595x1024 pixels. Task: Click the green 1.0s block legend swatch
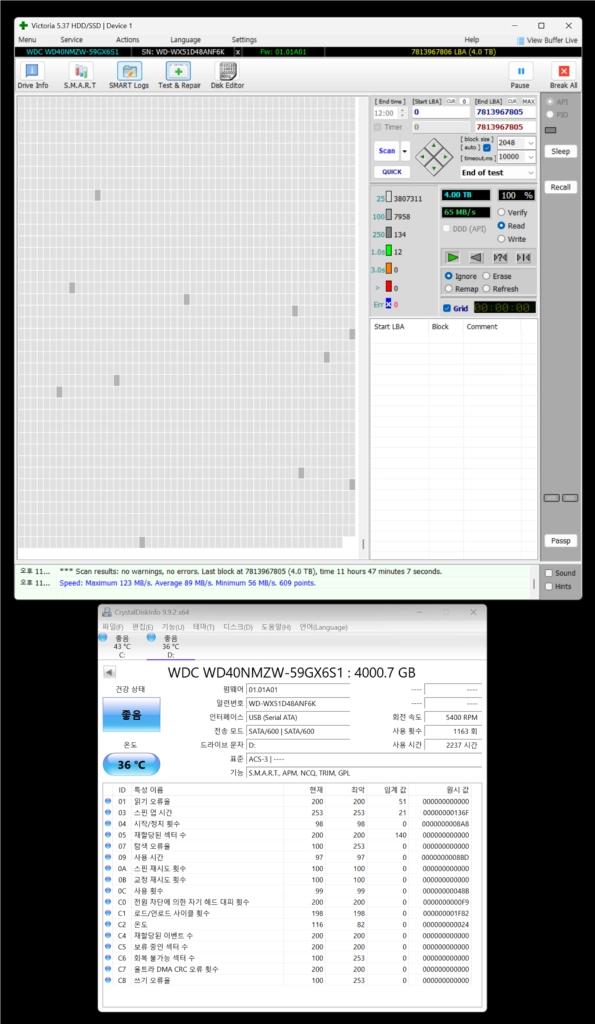[x=389, y=250]
